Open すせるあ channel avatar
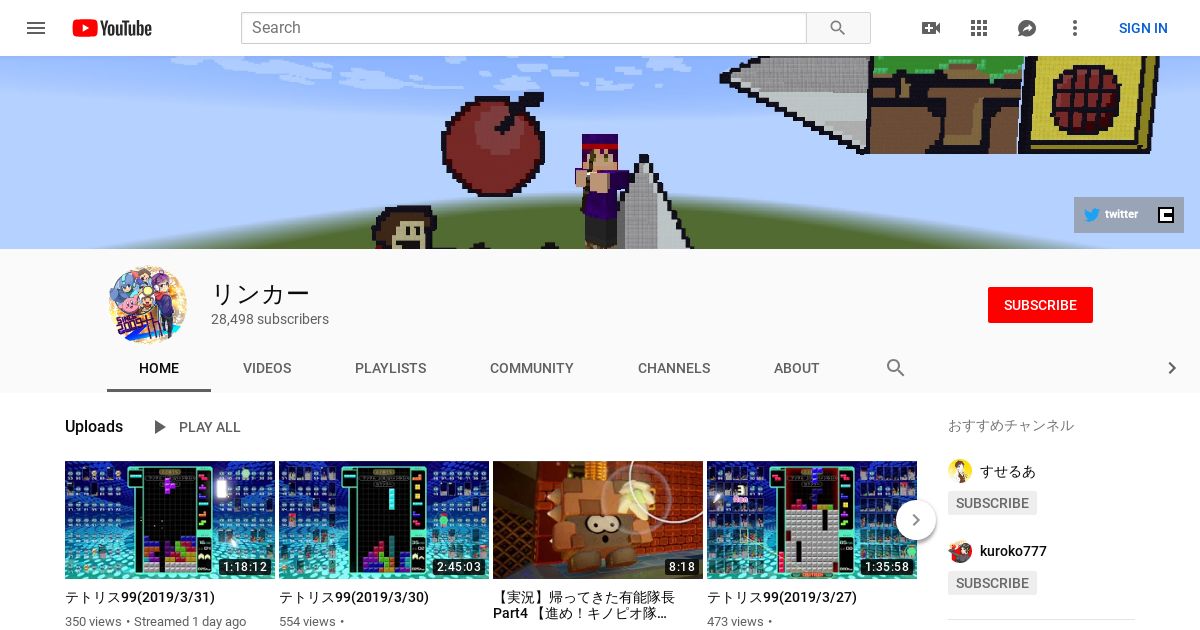 click(x=960, y=471)
